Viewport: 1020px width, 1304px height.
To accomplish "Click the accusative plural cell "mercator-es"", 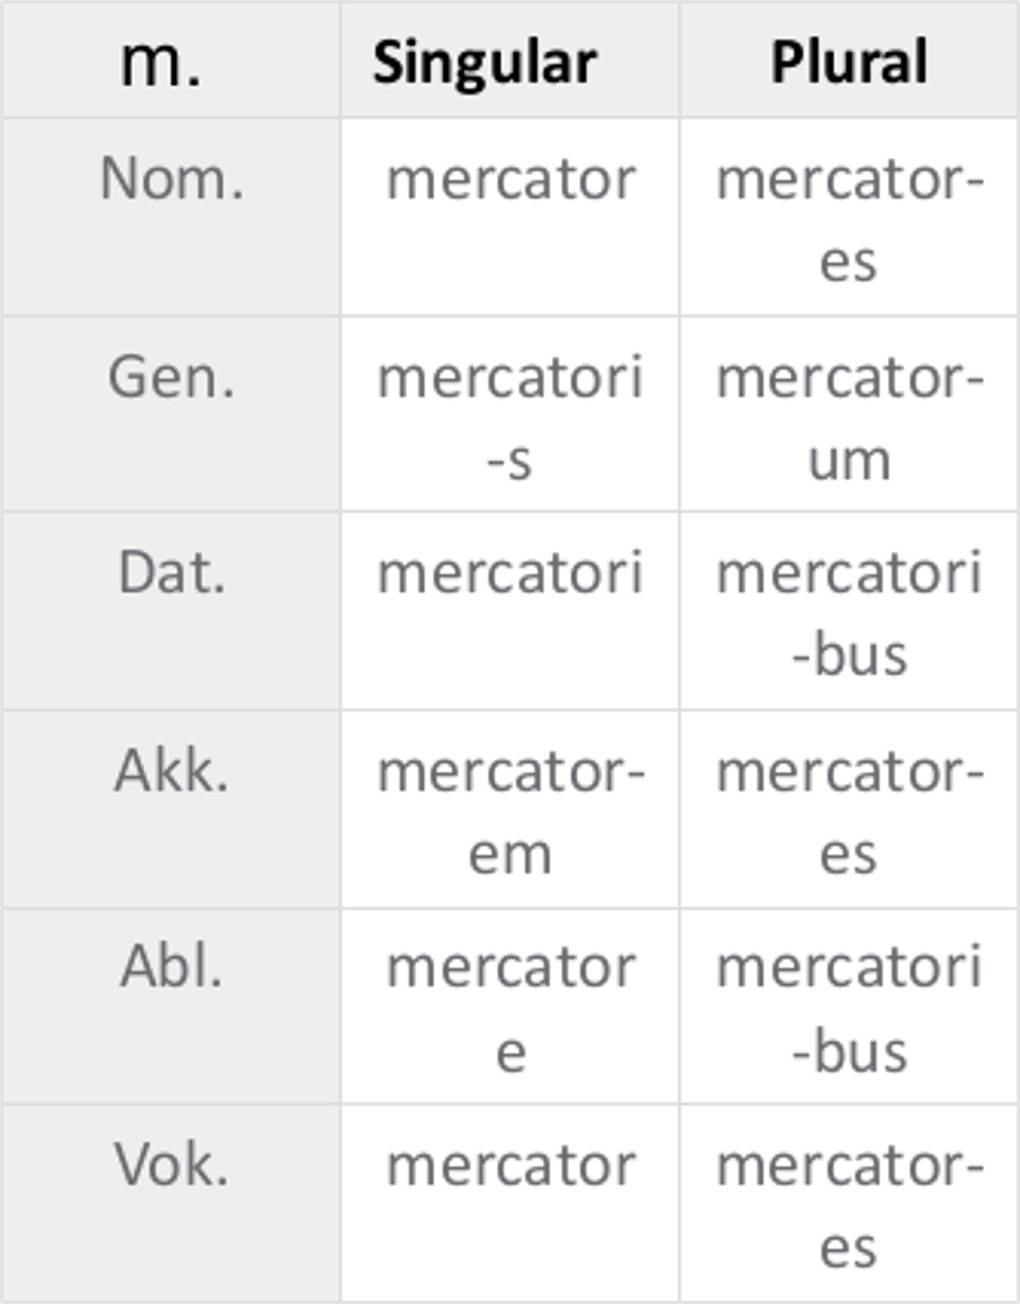I will tap(849, 812).
